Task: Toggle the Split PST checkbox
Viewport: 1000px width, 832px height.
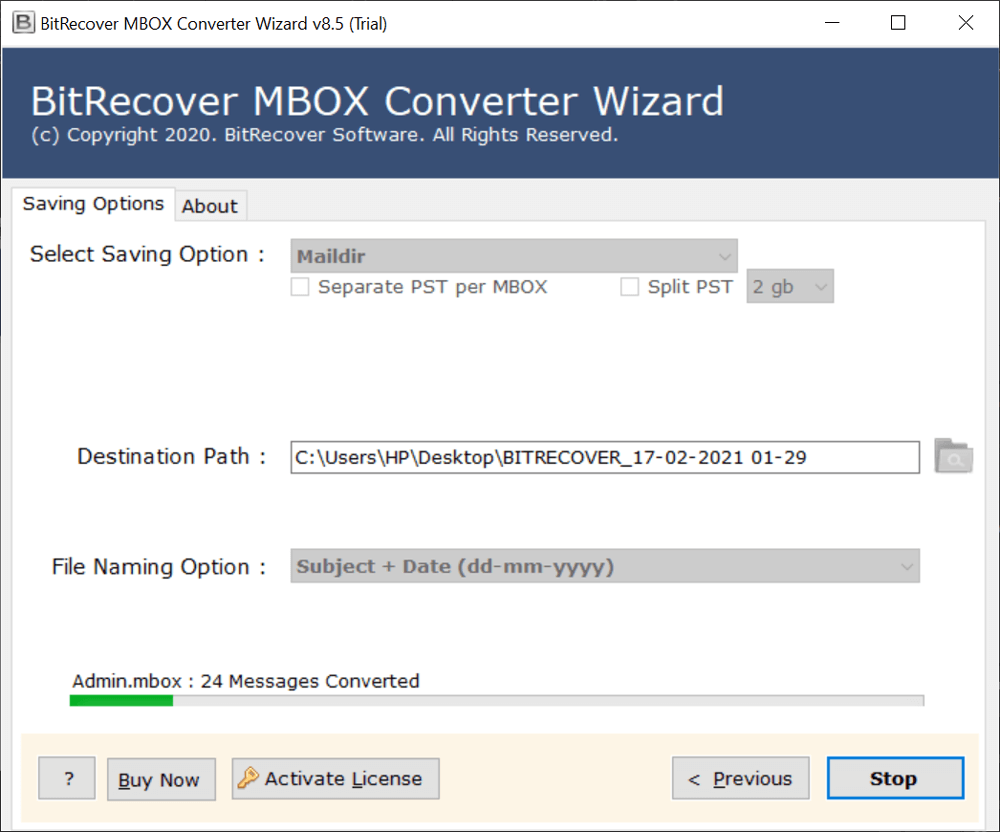Action: coord(629,286)
